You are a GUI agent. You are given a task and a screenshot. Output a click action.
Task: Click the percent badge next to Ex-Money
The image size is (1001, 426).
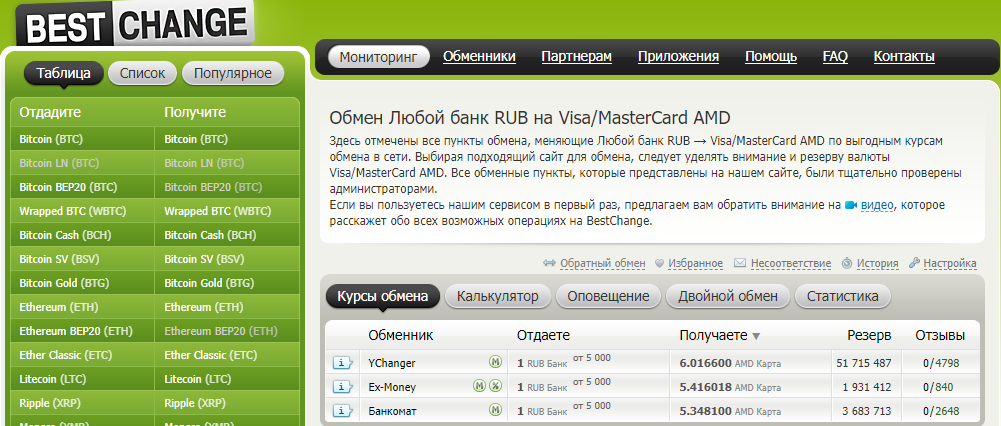coord(495,386)
